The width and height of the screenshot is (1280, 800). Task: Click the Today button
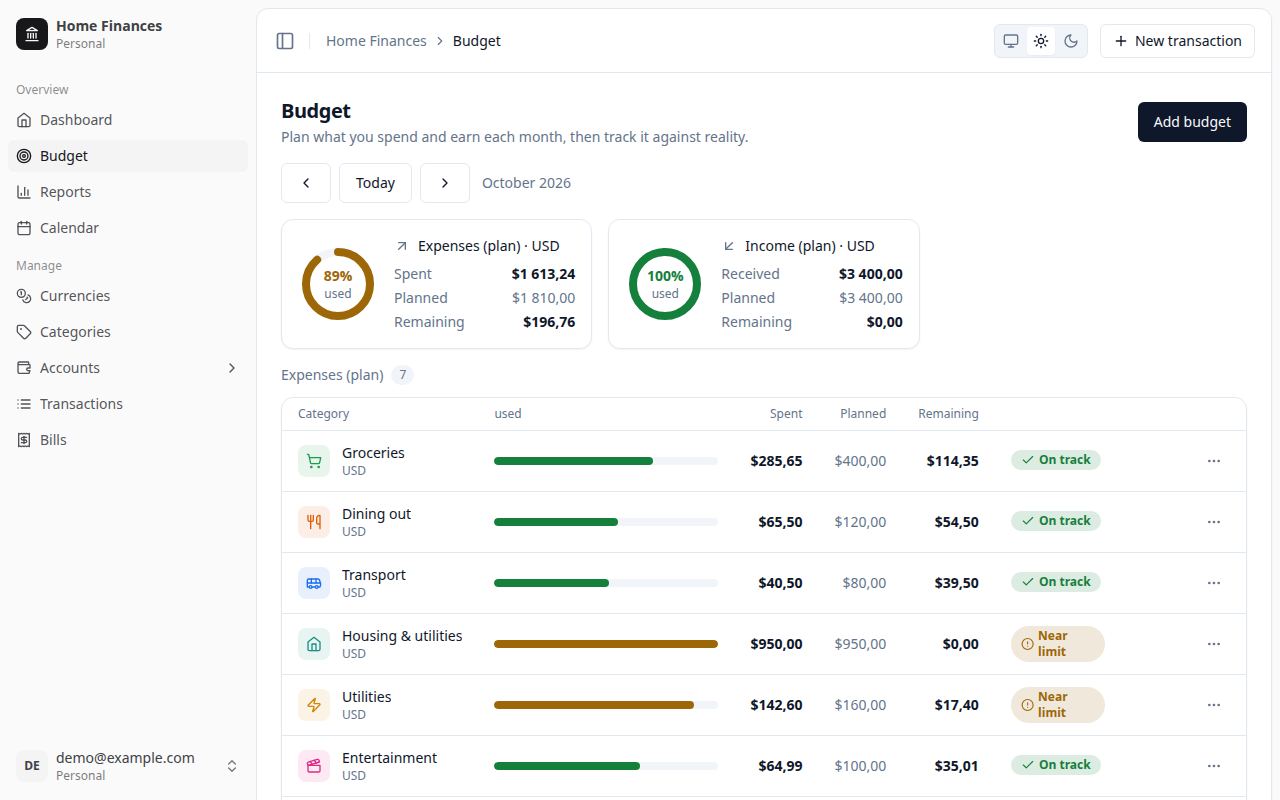[x=375, y=183]
